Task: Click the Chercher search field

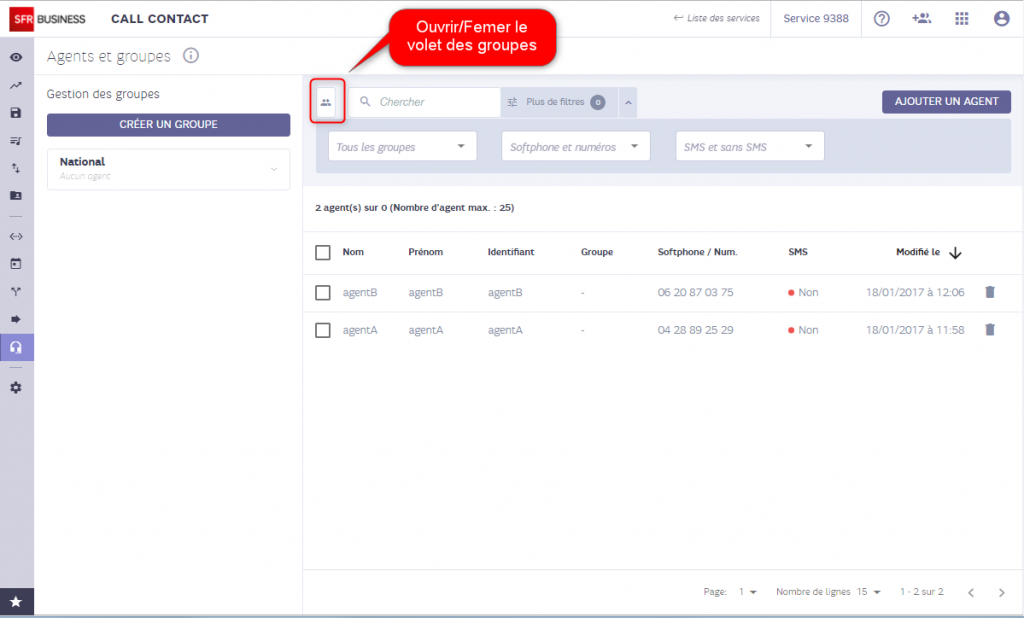Action: [424, 103]
